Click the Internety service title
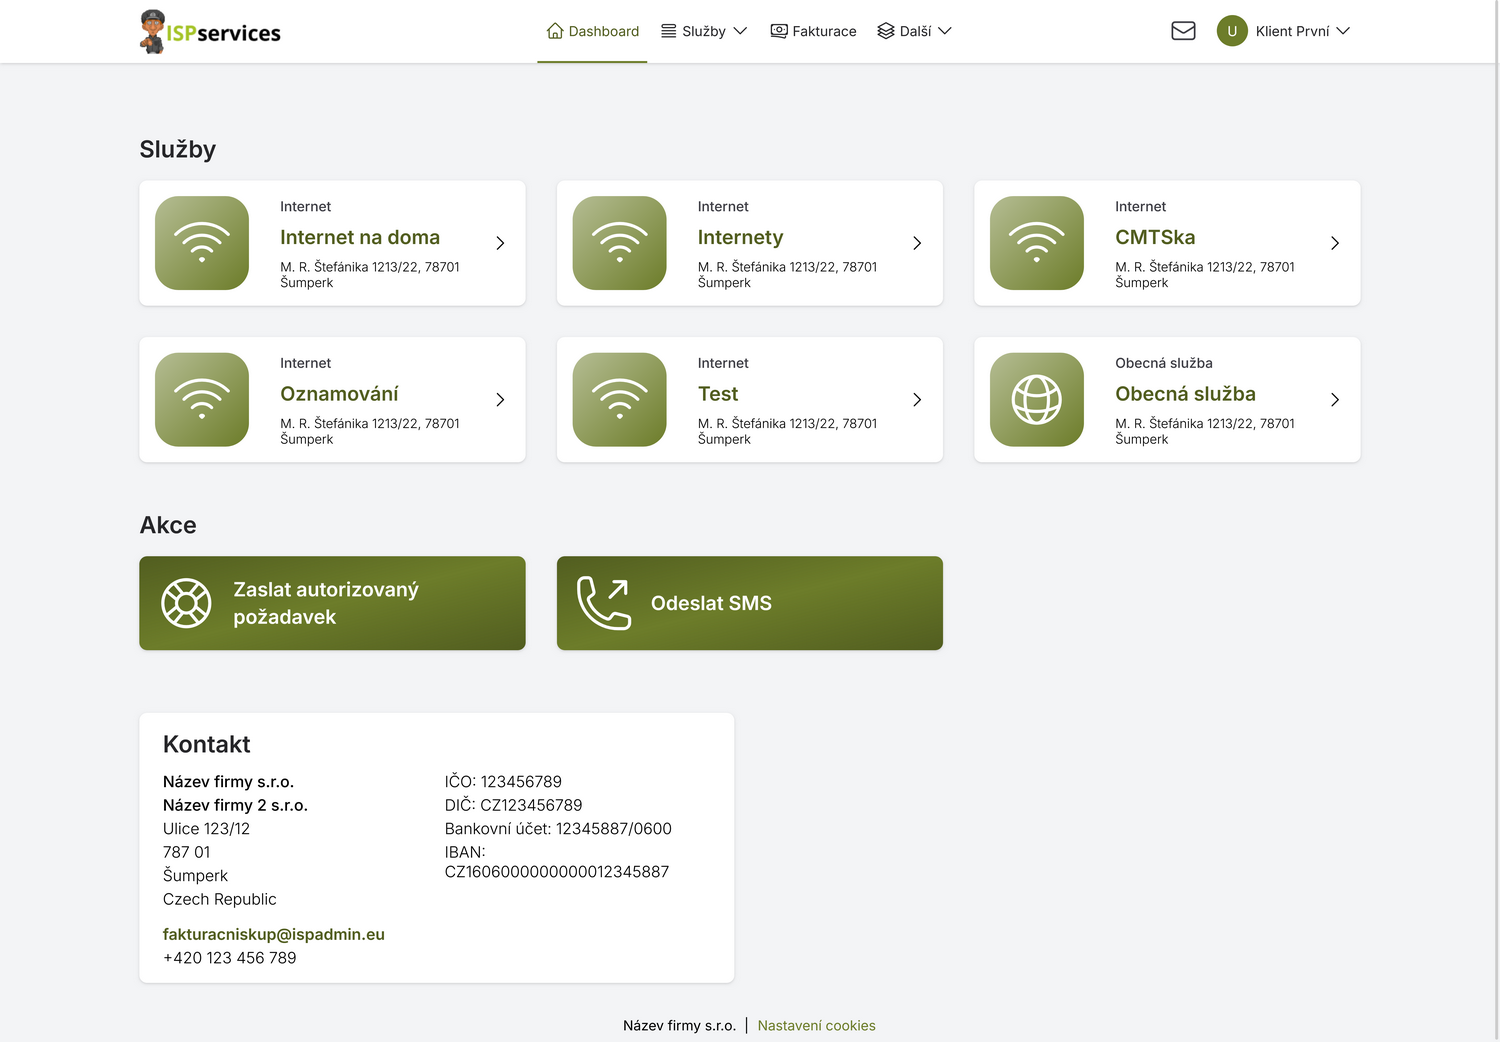 click(x=740, y=237)
